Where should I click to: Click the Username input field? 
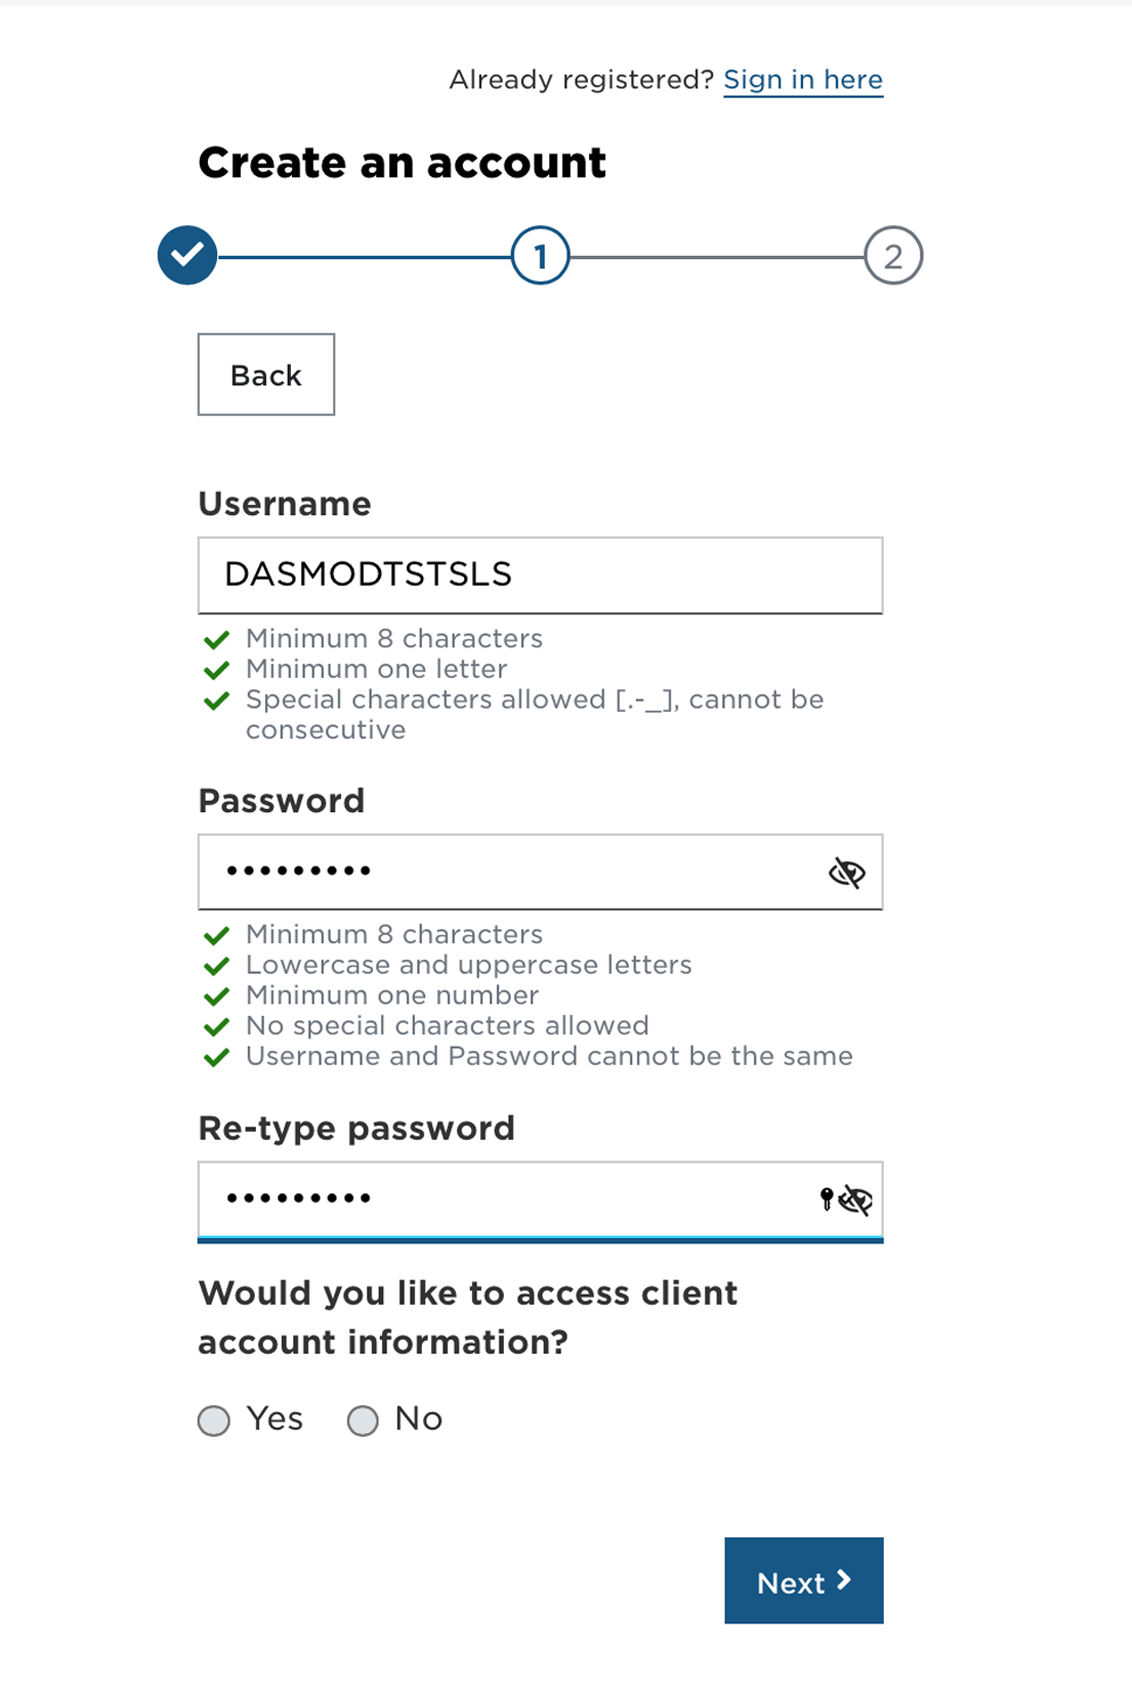540,575
